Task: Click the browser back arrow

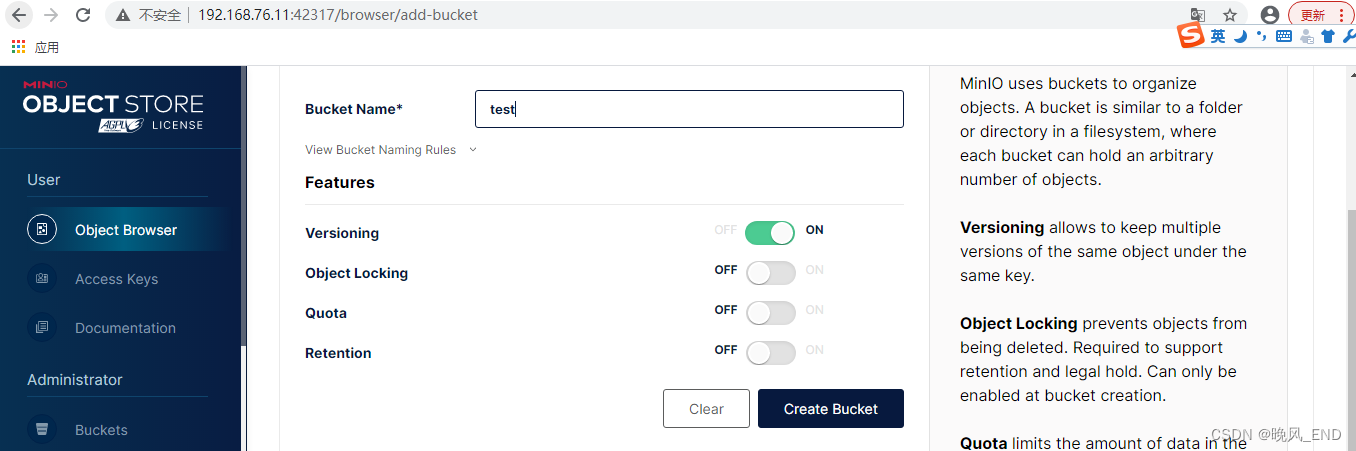Action: pyautogui.click(x=19, y=15)
